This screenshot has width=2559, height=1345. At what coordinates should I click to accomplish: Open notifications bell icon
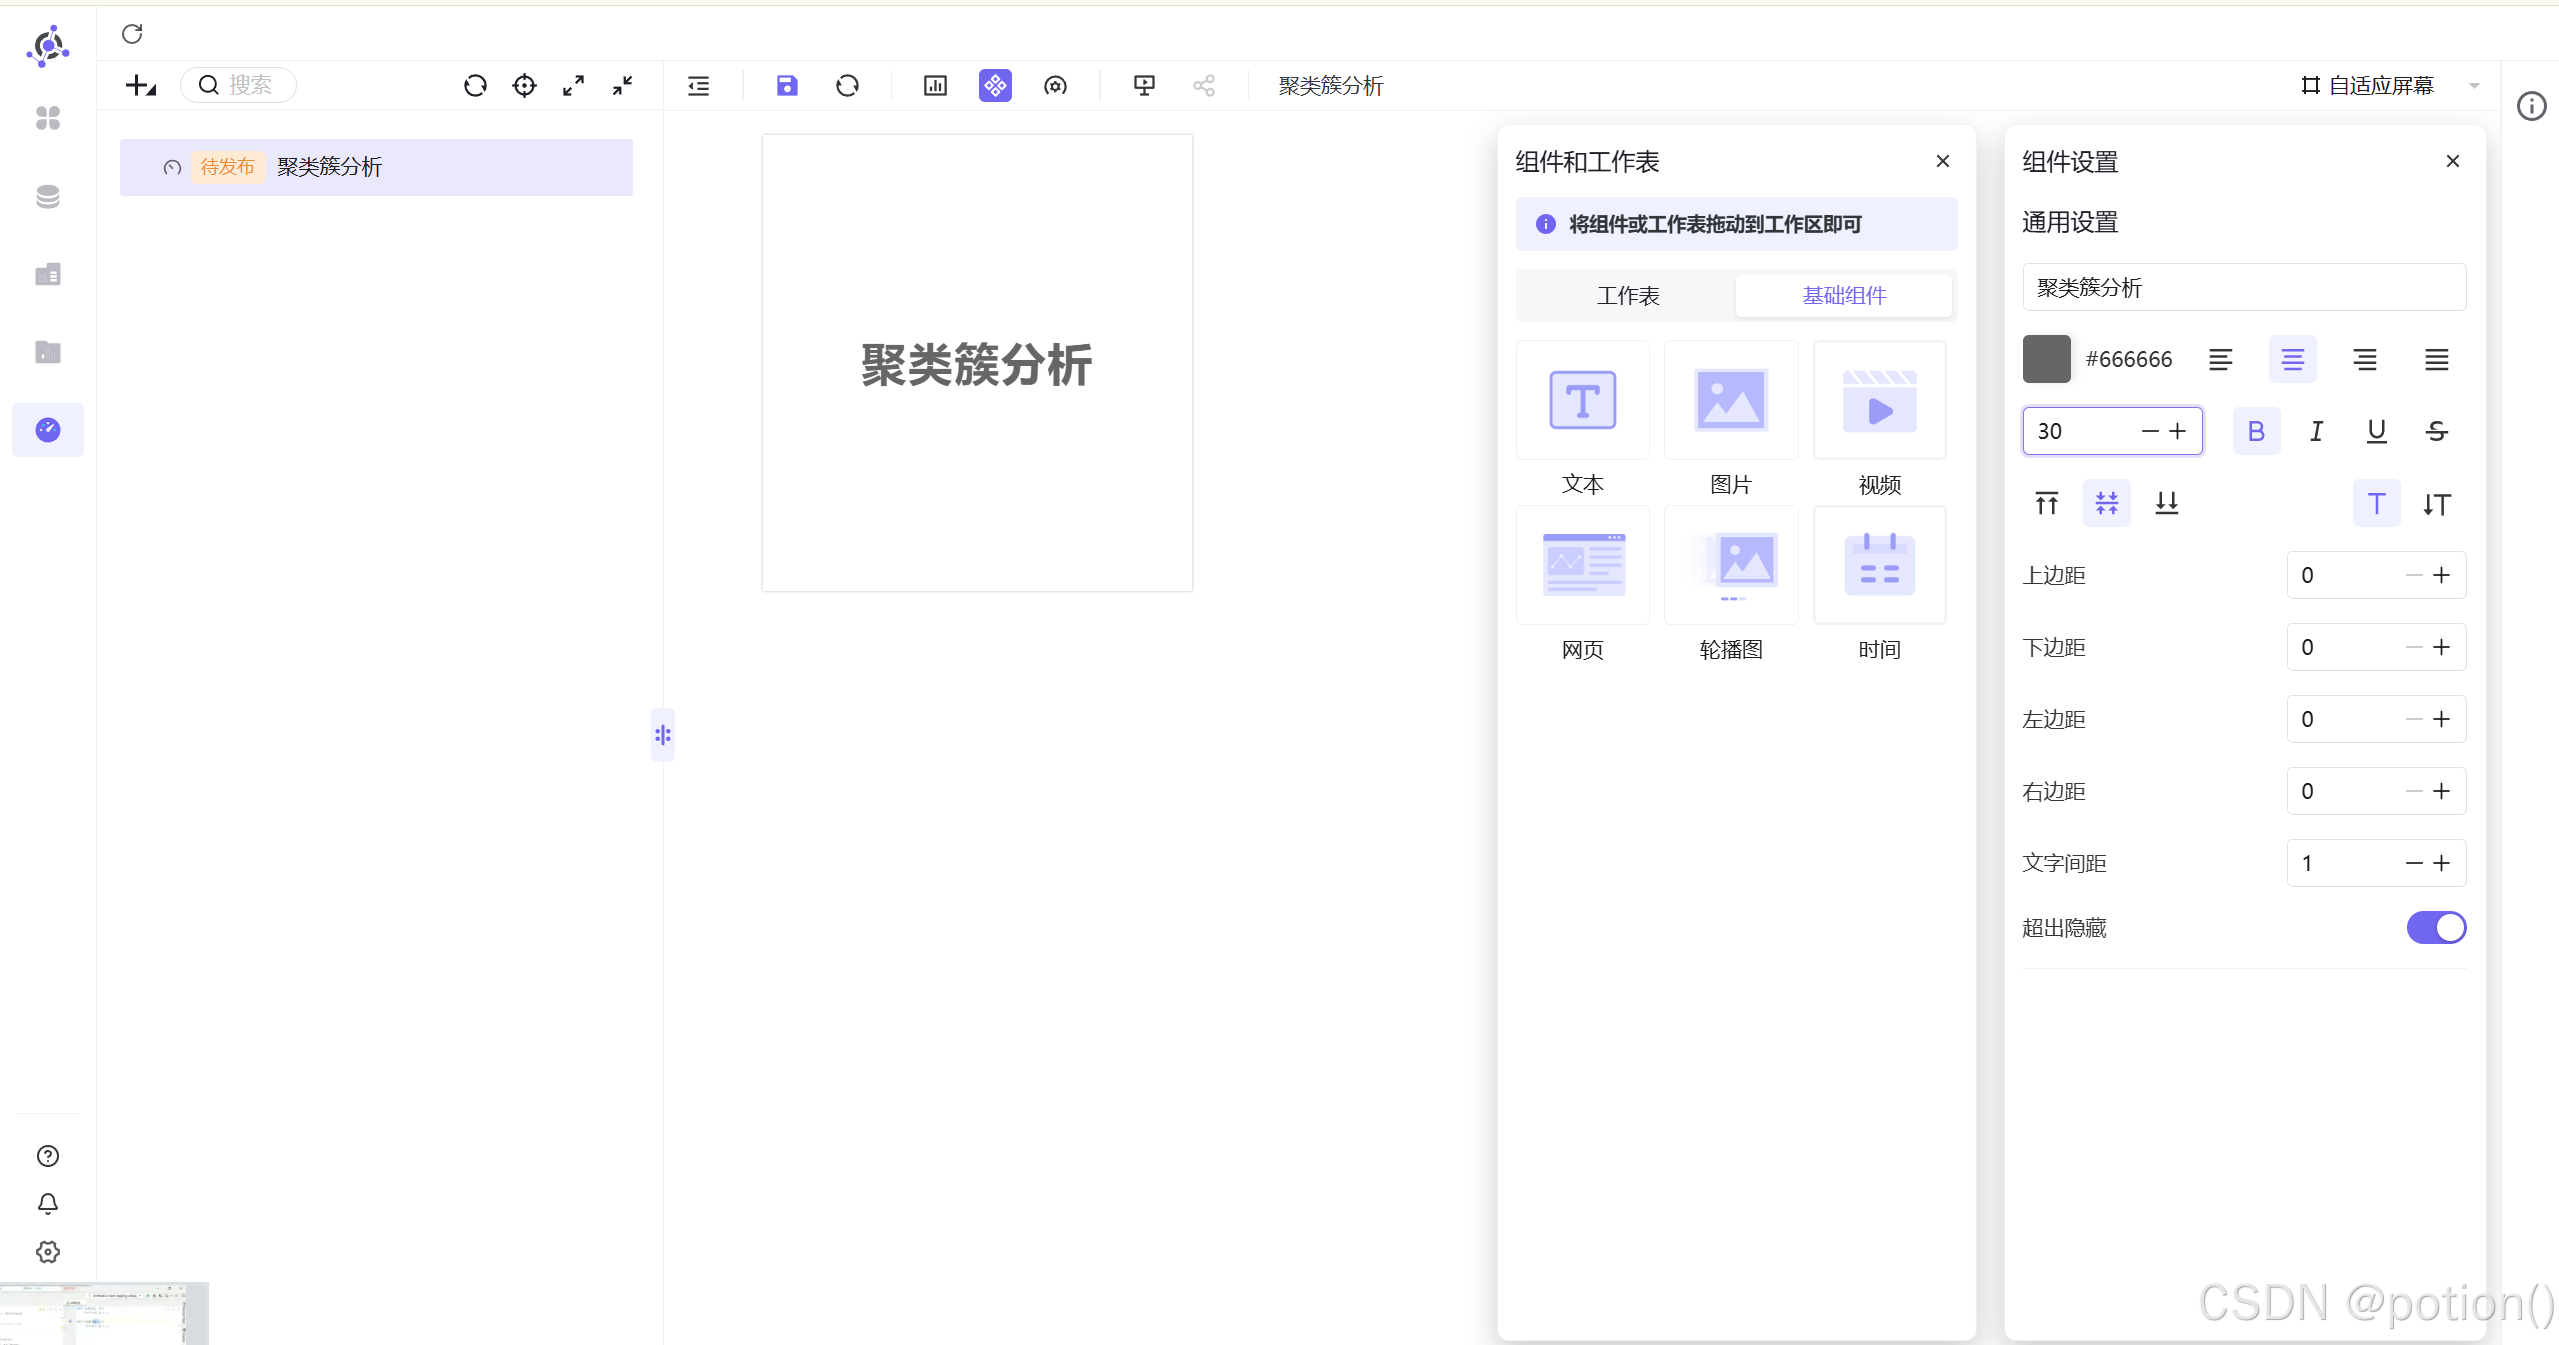tap(48, 1204)
